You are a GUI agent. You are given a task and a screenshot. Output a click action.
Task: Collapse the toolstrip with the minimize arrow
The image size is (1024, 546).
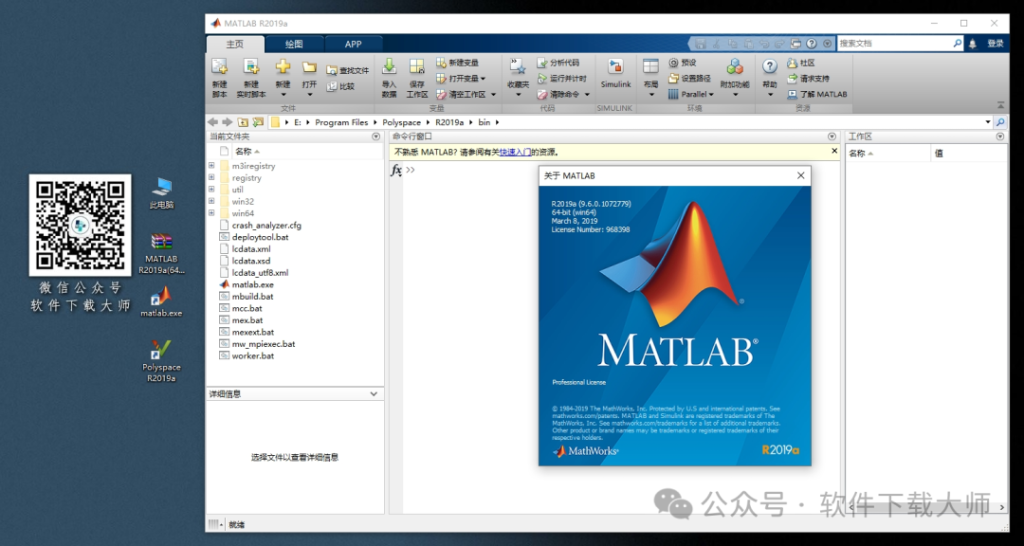click(x=1000, y=104)
